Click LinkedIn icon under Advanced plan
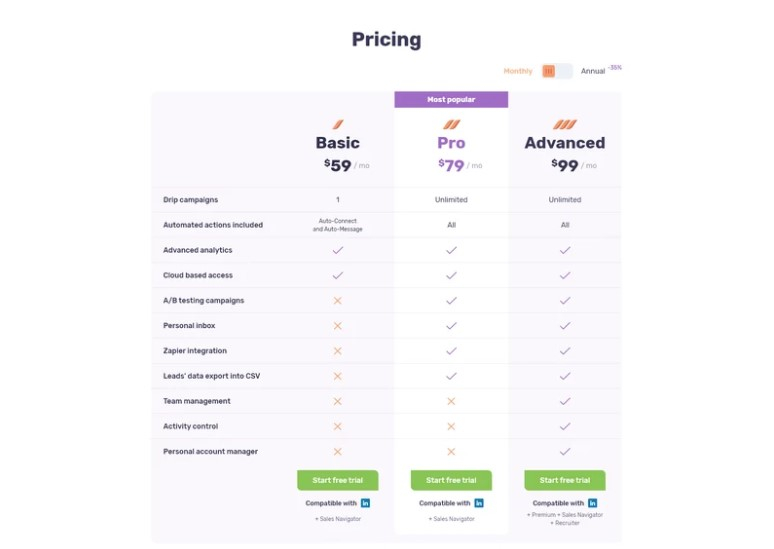Viewport: 774px width, 549px height. 593,503
